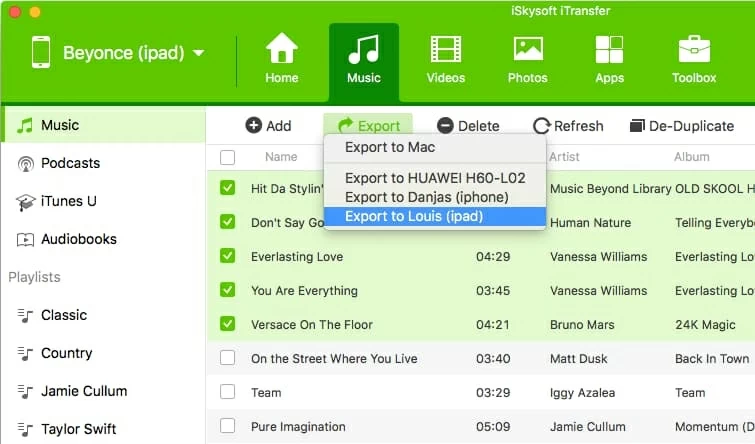Click the Add plus icon
Viewport: 755px width, 444px height.
[254, 126]
